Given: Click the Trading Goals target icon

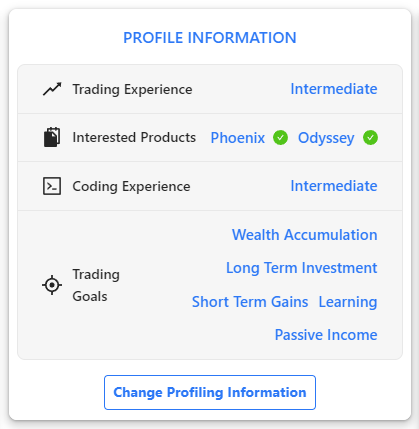Looking at the screenshot, I should 52,285.
